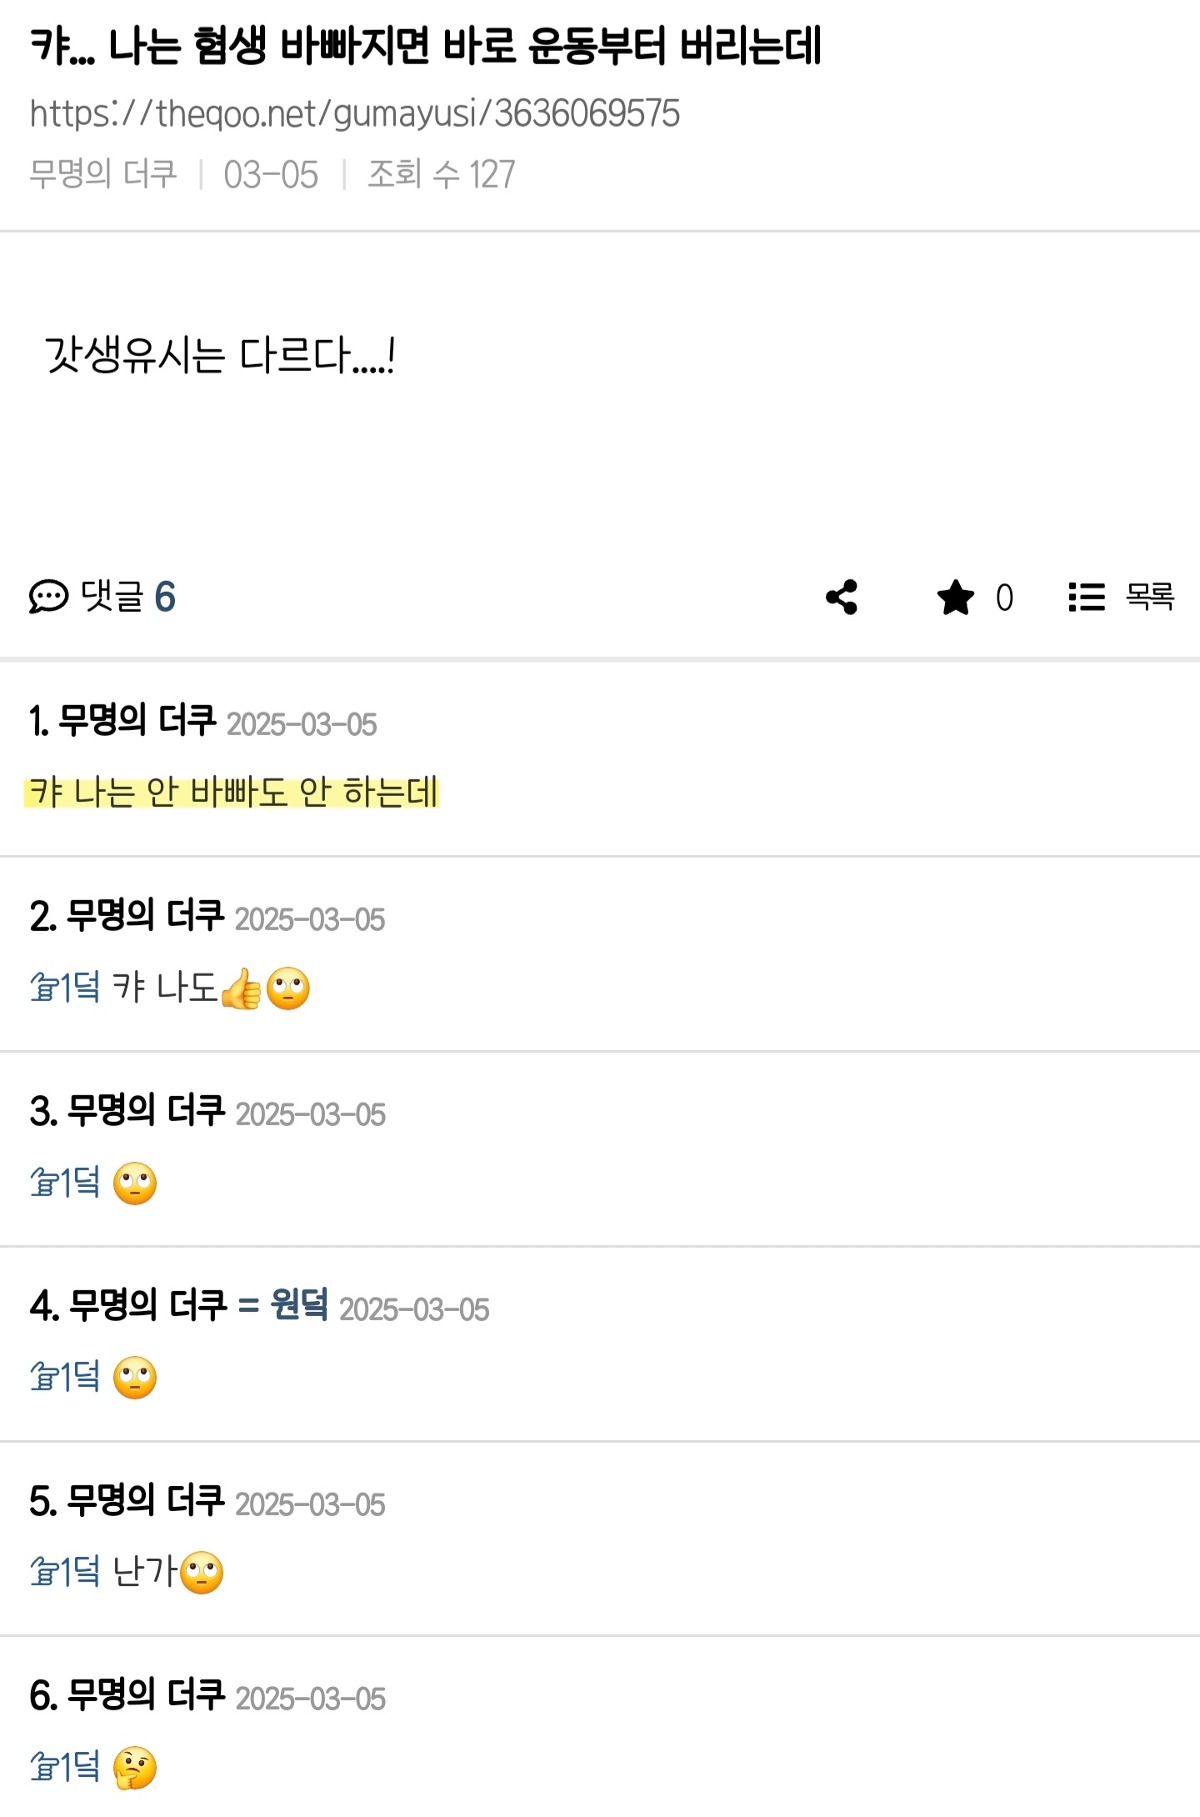Click the eye-roll emoji in comment 5

[x=202, y=1573]
